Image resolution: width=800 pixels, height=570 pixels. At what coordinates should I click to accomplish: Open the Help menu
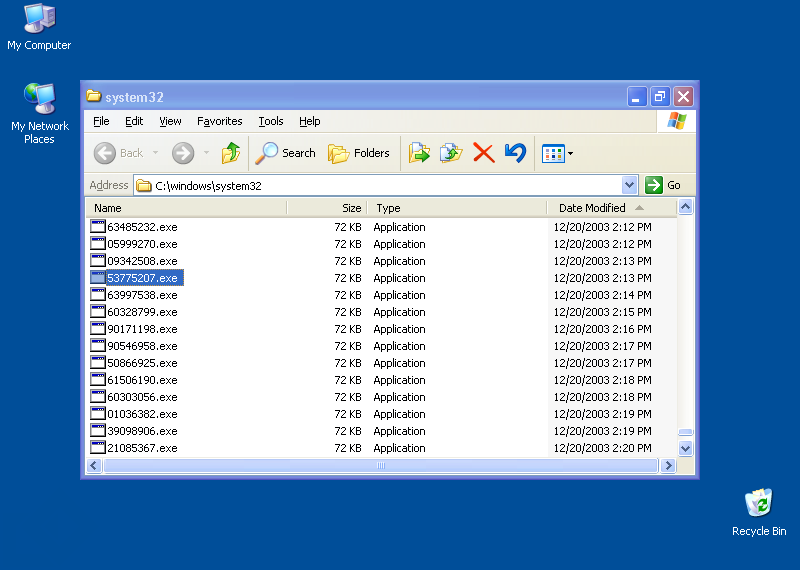(309, 121)
